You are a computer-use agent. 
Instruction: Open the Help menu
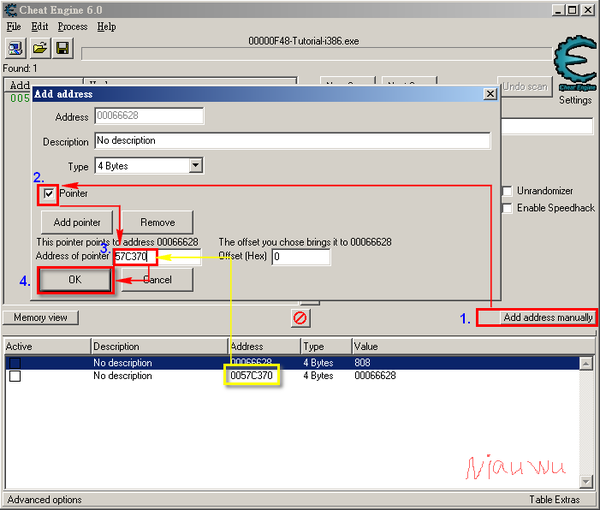106,27
